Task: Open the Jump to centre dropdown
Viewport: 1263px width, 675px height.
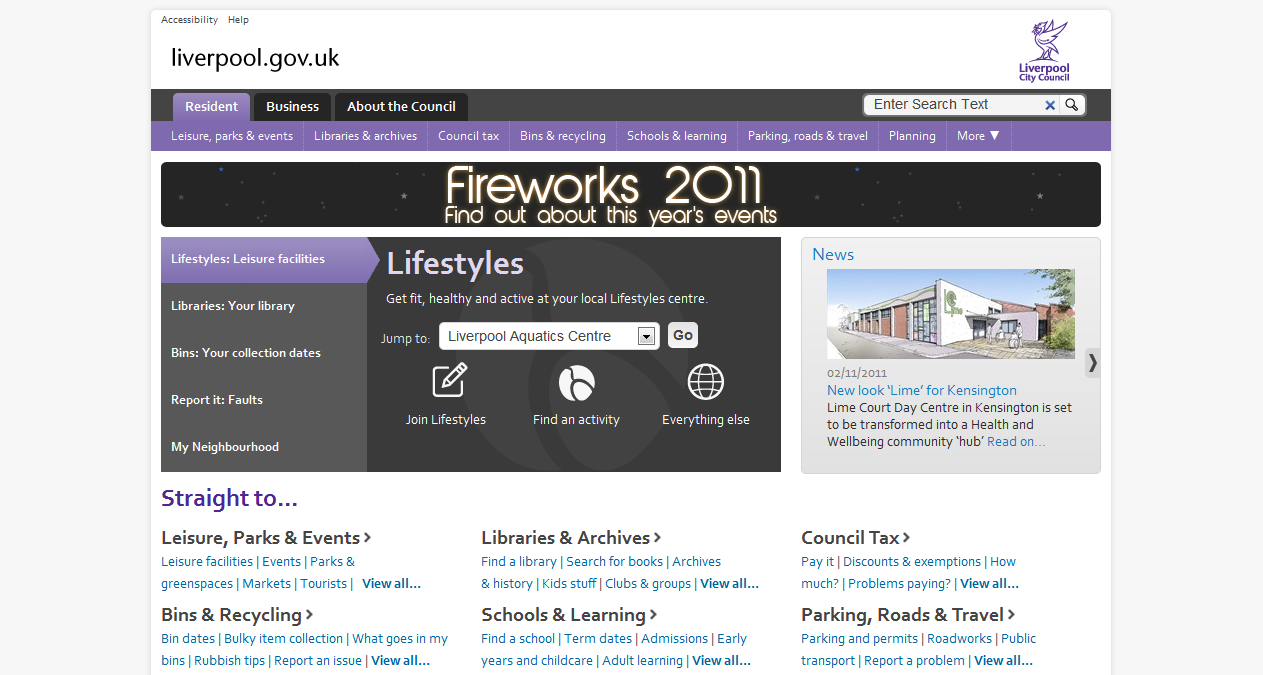Action: 647,336
